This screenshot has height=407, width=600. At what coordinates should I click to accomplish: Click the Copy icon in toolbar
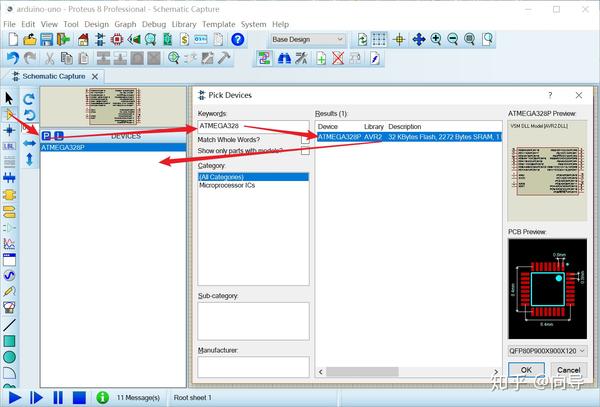67,59
